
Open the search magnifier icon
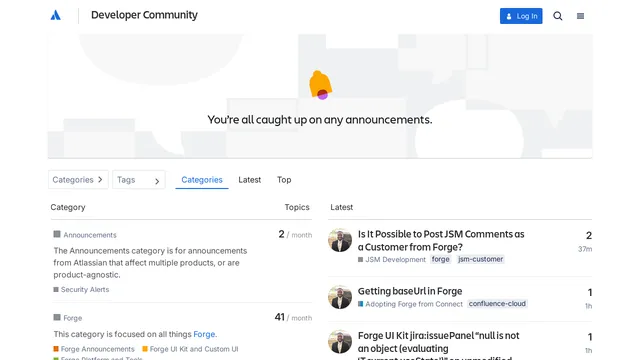coord(558,16)
